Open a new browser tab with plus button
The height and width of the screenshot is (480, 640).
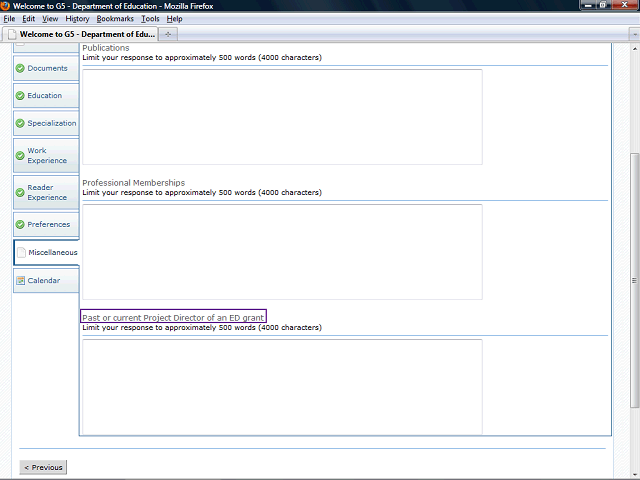coord(168,34)
